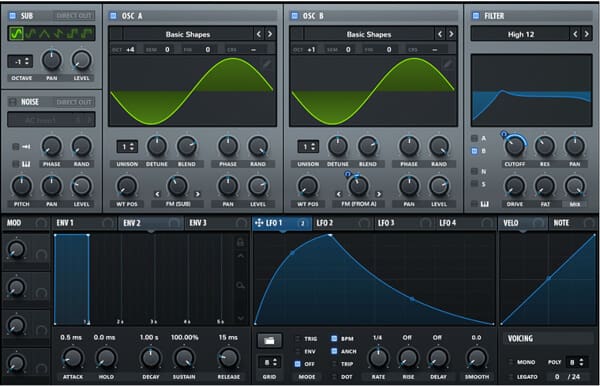Select the sawtooth waveform in SUB
Viewport: 600px width, 386px height.
point(58,34)
